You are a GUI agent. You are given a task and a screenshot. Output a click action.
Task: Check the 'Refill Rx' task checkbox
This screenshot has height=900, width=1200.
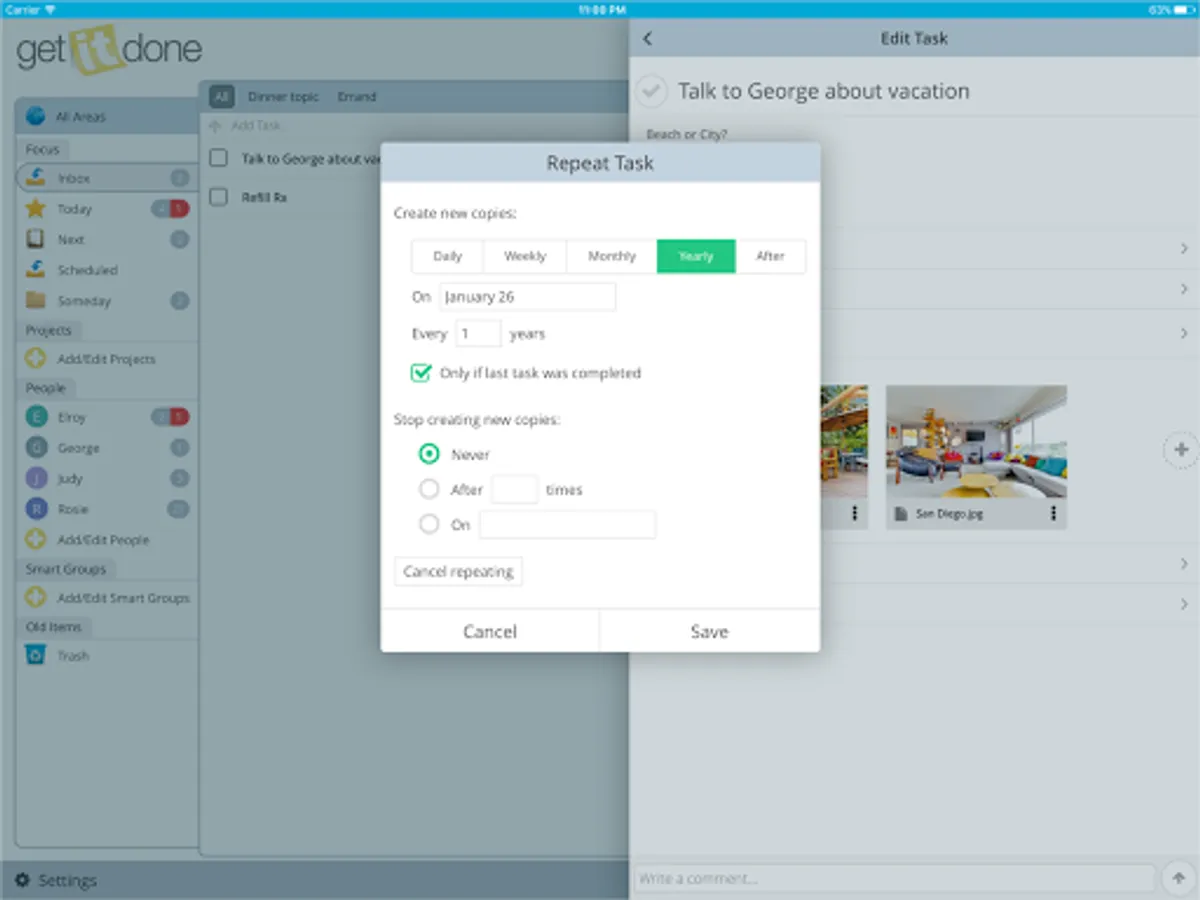coord(218,197)
